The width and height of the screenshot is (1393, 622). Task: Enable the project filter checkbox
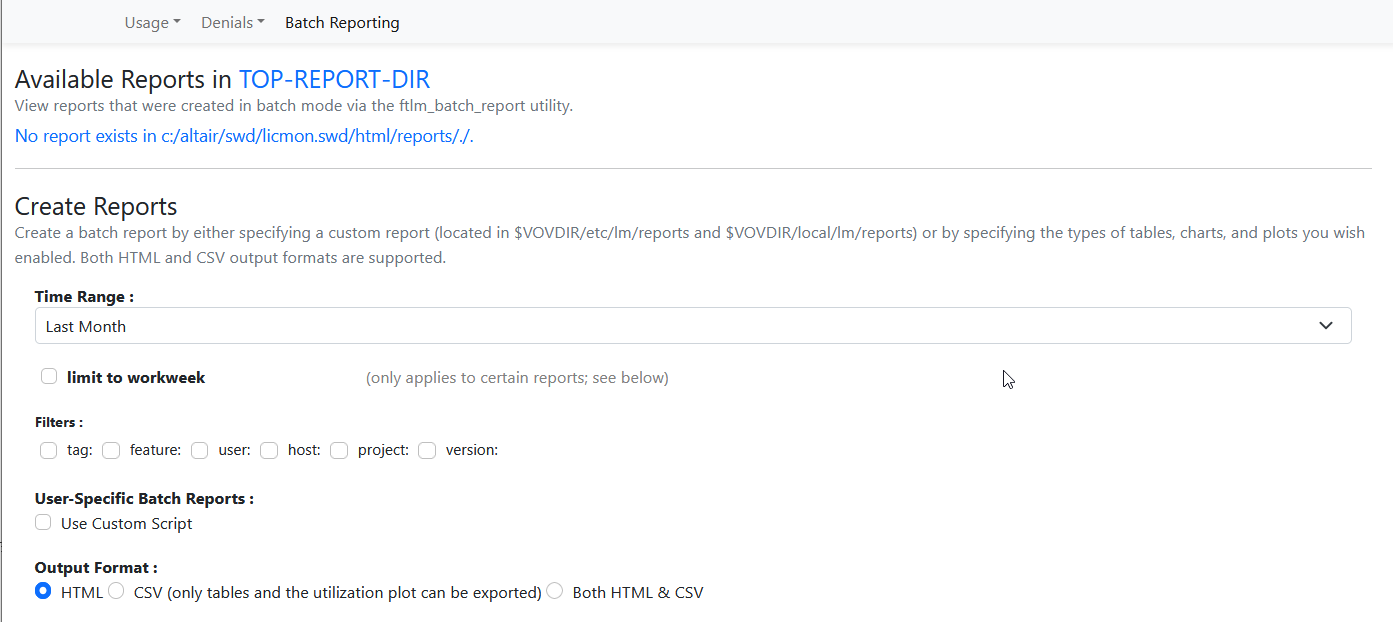click(338, 450)
